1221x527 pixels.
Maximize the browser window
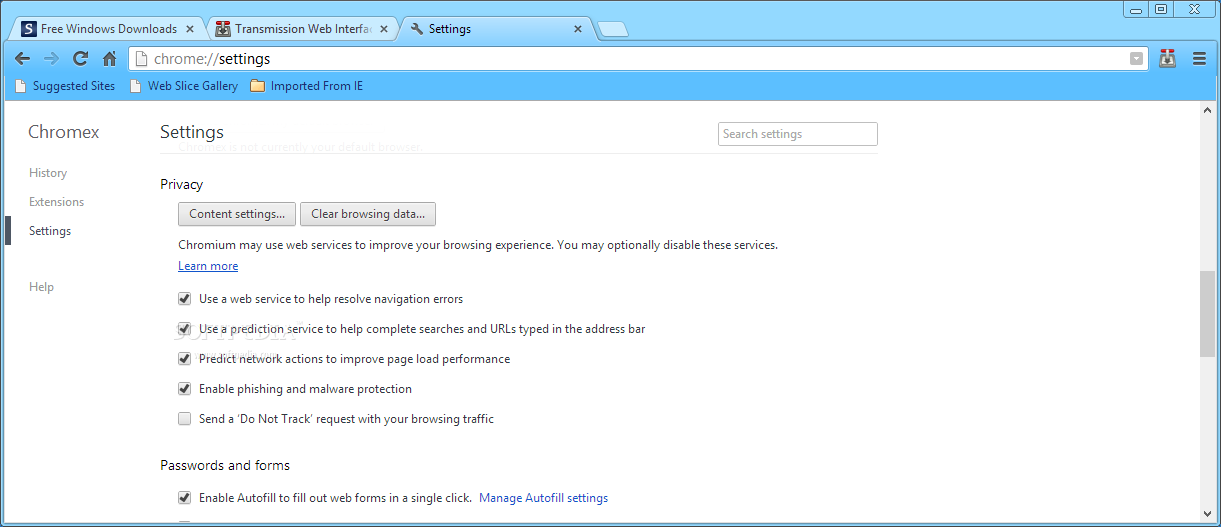click(1160, 8)
